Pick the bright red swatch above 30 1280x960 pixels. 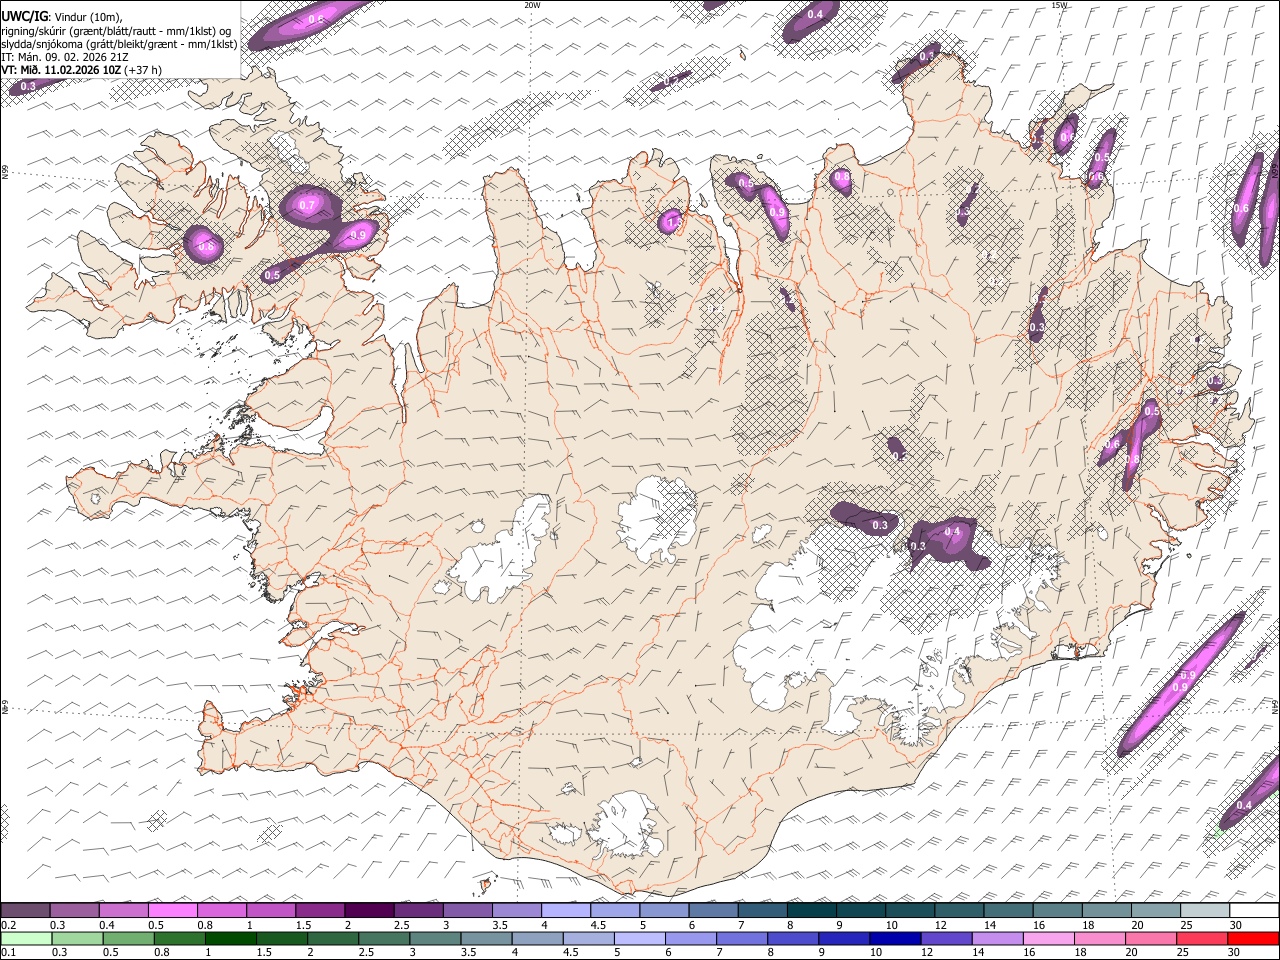coord(1253,938)
